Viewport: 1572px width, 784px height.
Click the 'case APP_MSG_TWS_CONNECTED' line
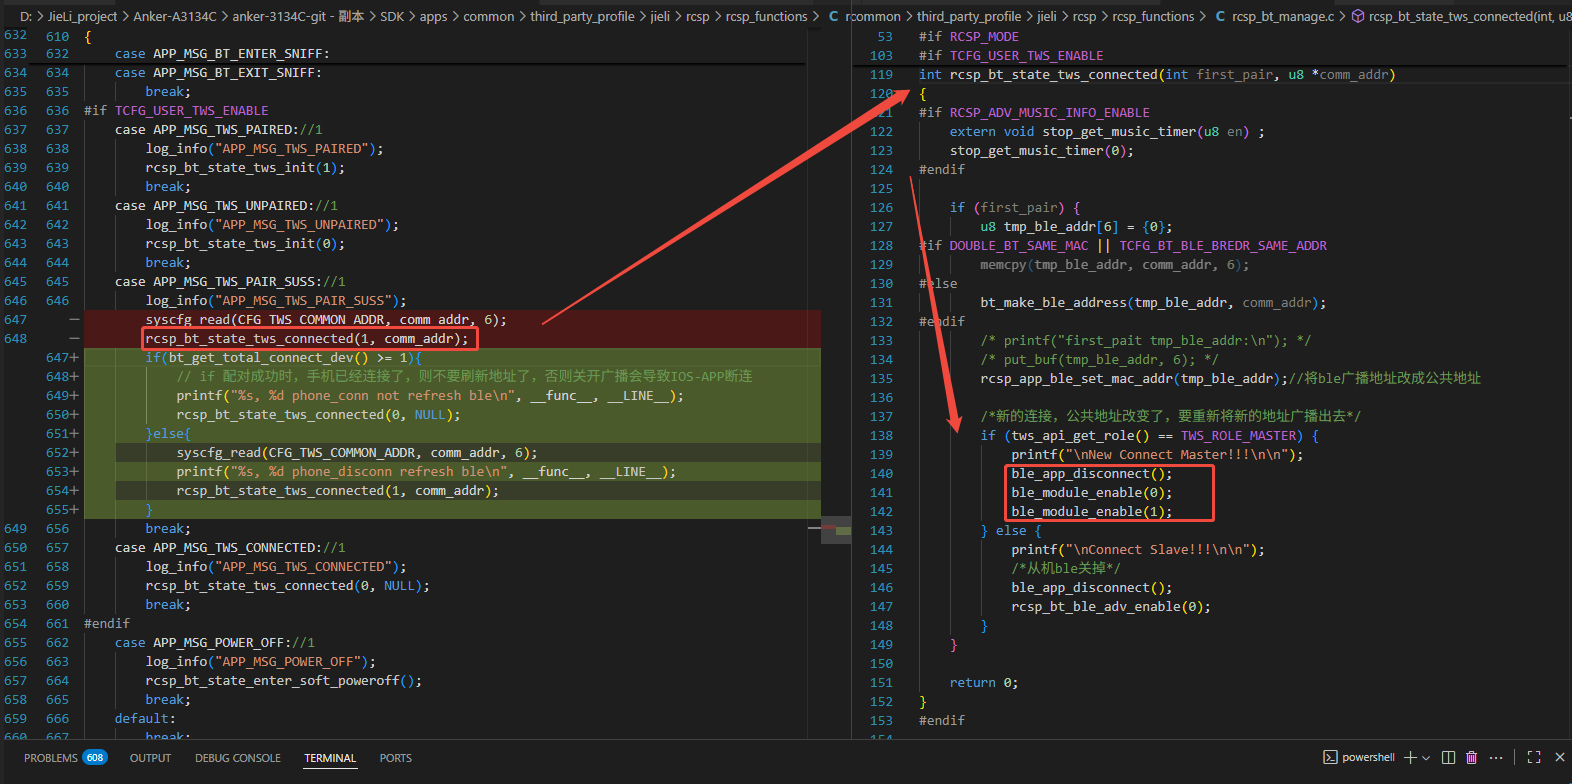click(230, 548)
